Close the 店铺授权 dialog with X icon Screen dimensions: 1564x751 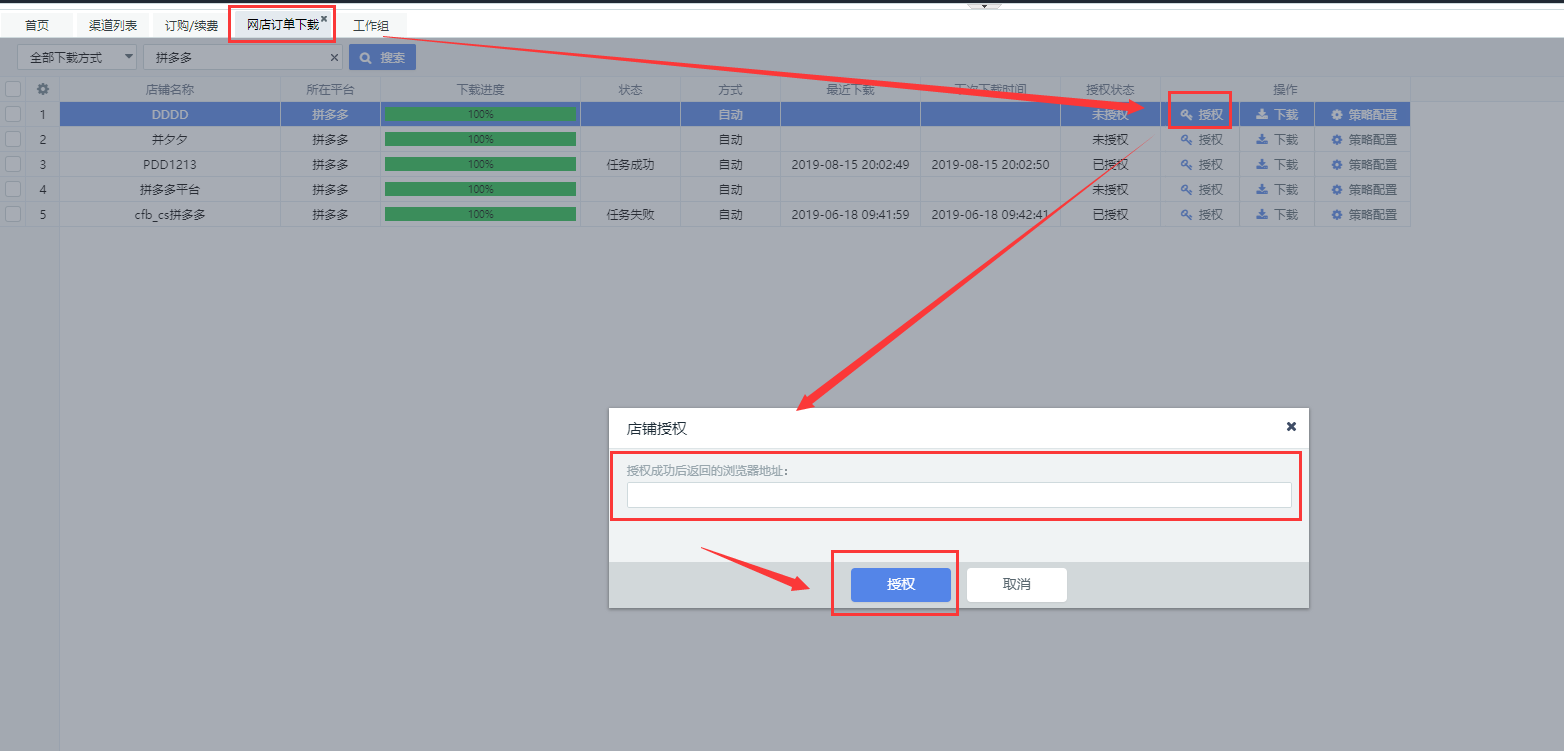click(x=1291, y=426)
